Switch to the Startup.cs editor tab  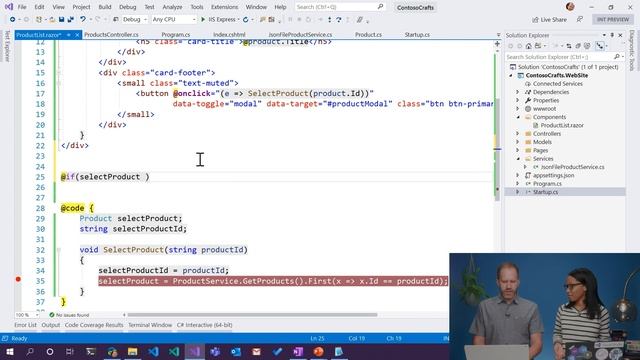(x=417, y=35)
